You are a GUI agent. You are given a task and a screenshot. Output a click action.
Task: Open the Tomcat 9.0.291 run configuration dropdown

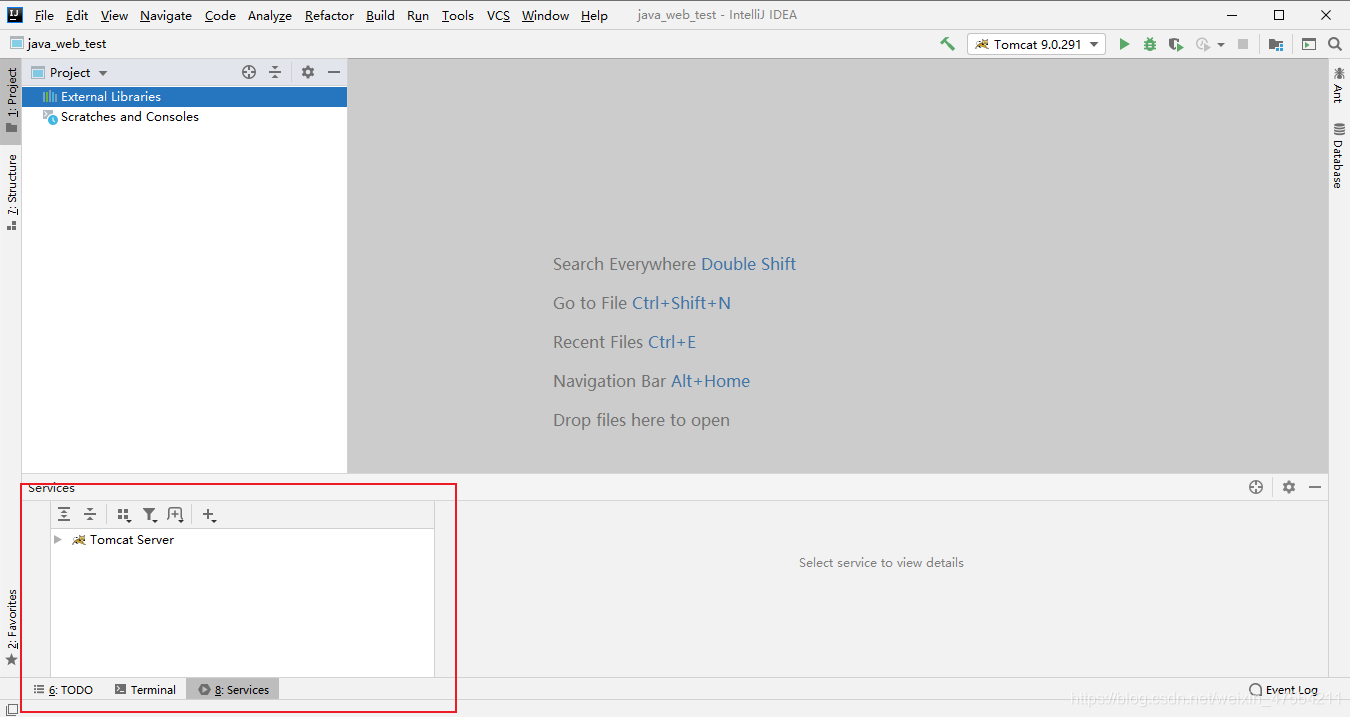(1036, 44)
